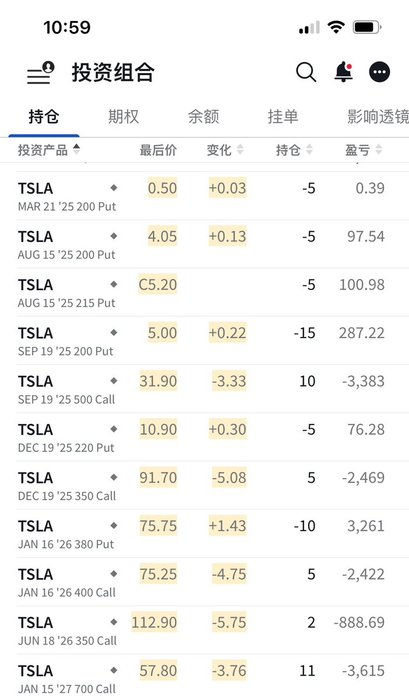Open the account menu hamburger icon
409x700 pixels.
pyautogui.click(x=41, y=73)
